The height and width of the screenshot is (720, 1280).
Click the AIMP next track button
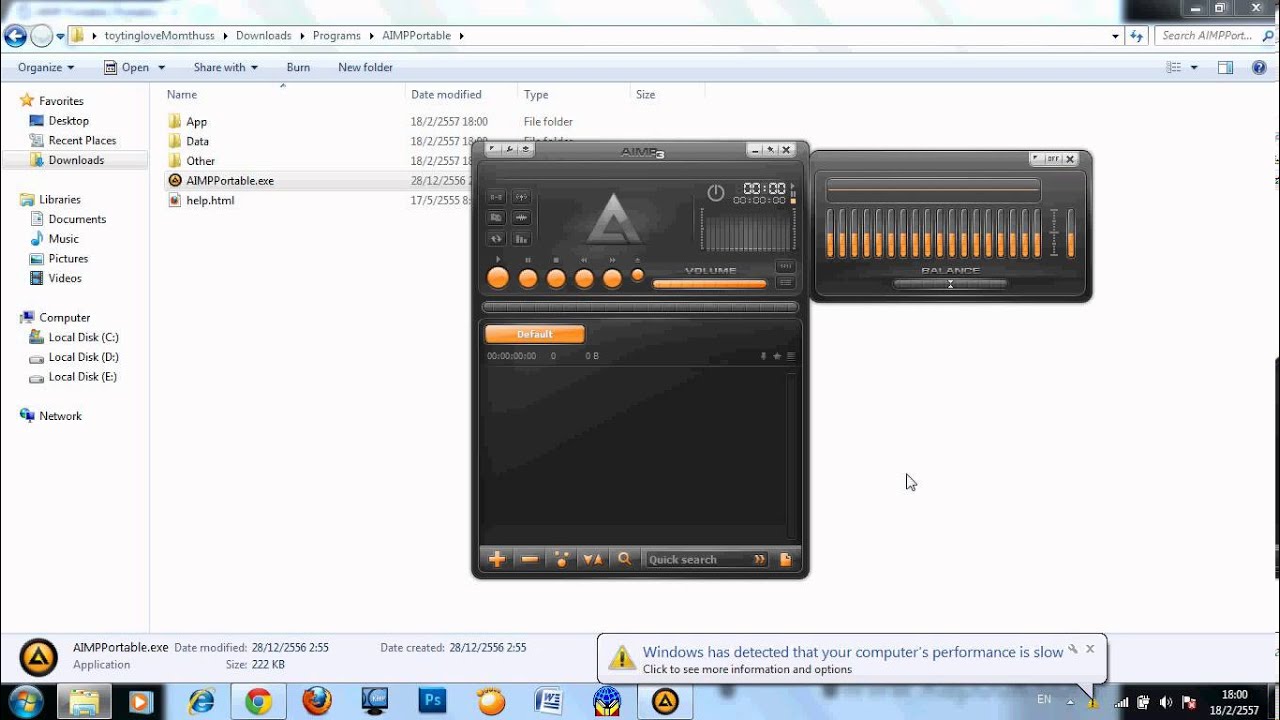pos(612,279)
